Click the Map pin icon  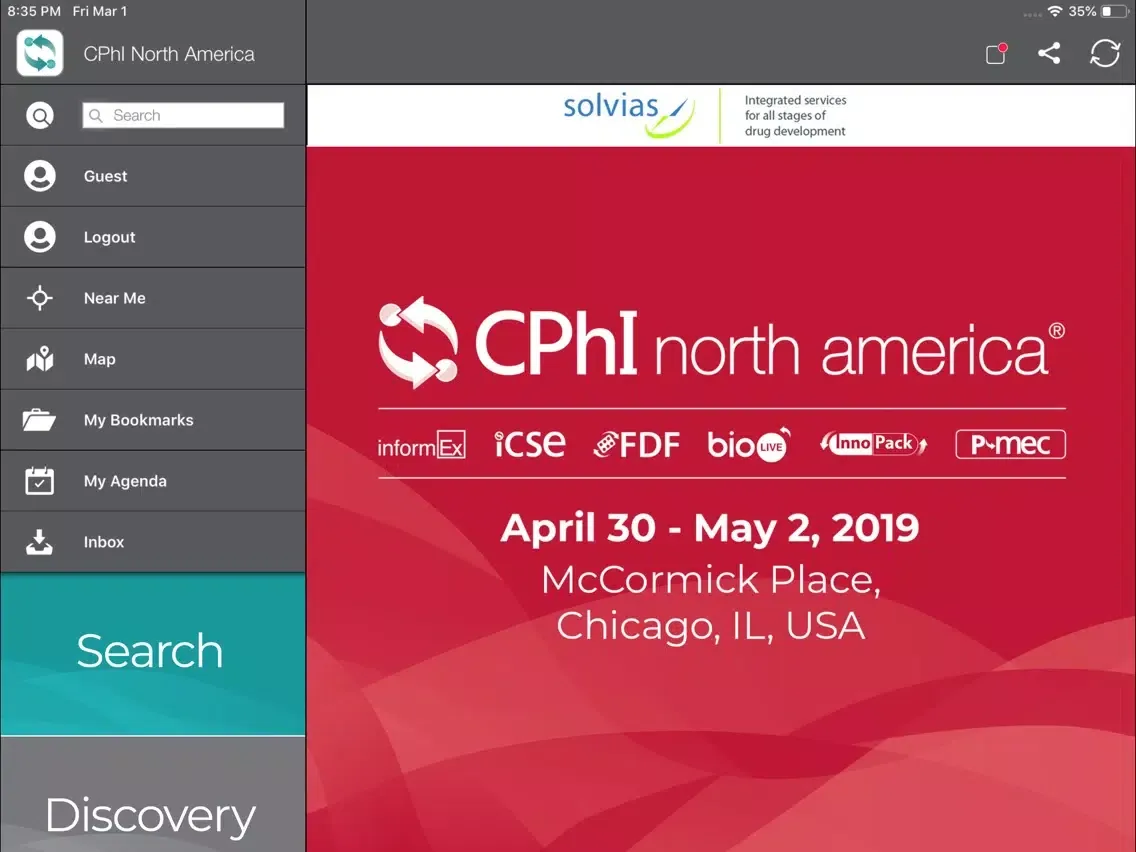point(40,359)
